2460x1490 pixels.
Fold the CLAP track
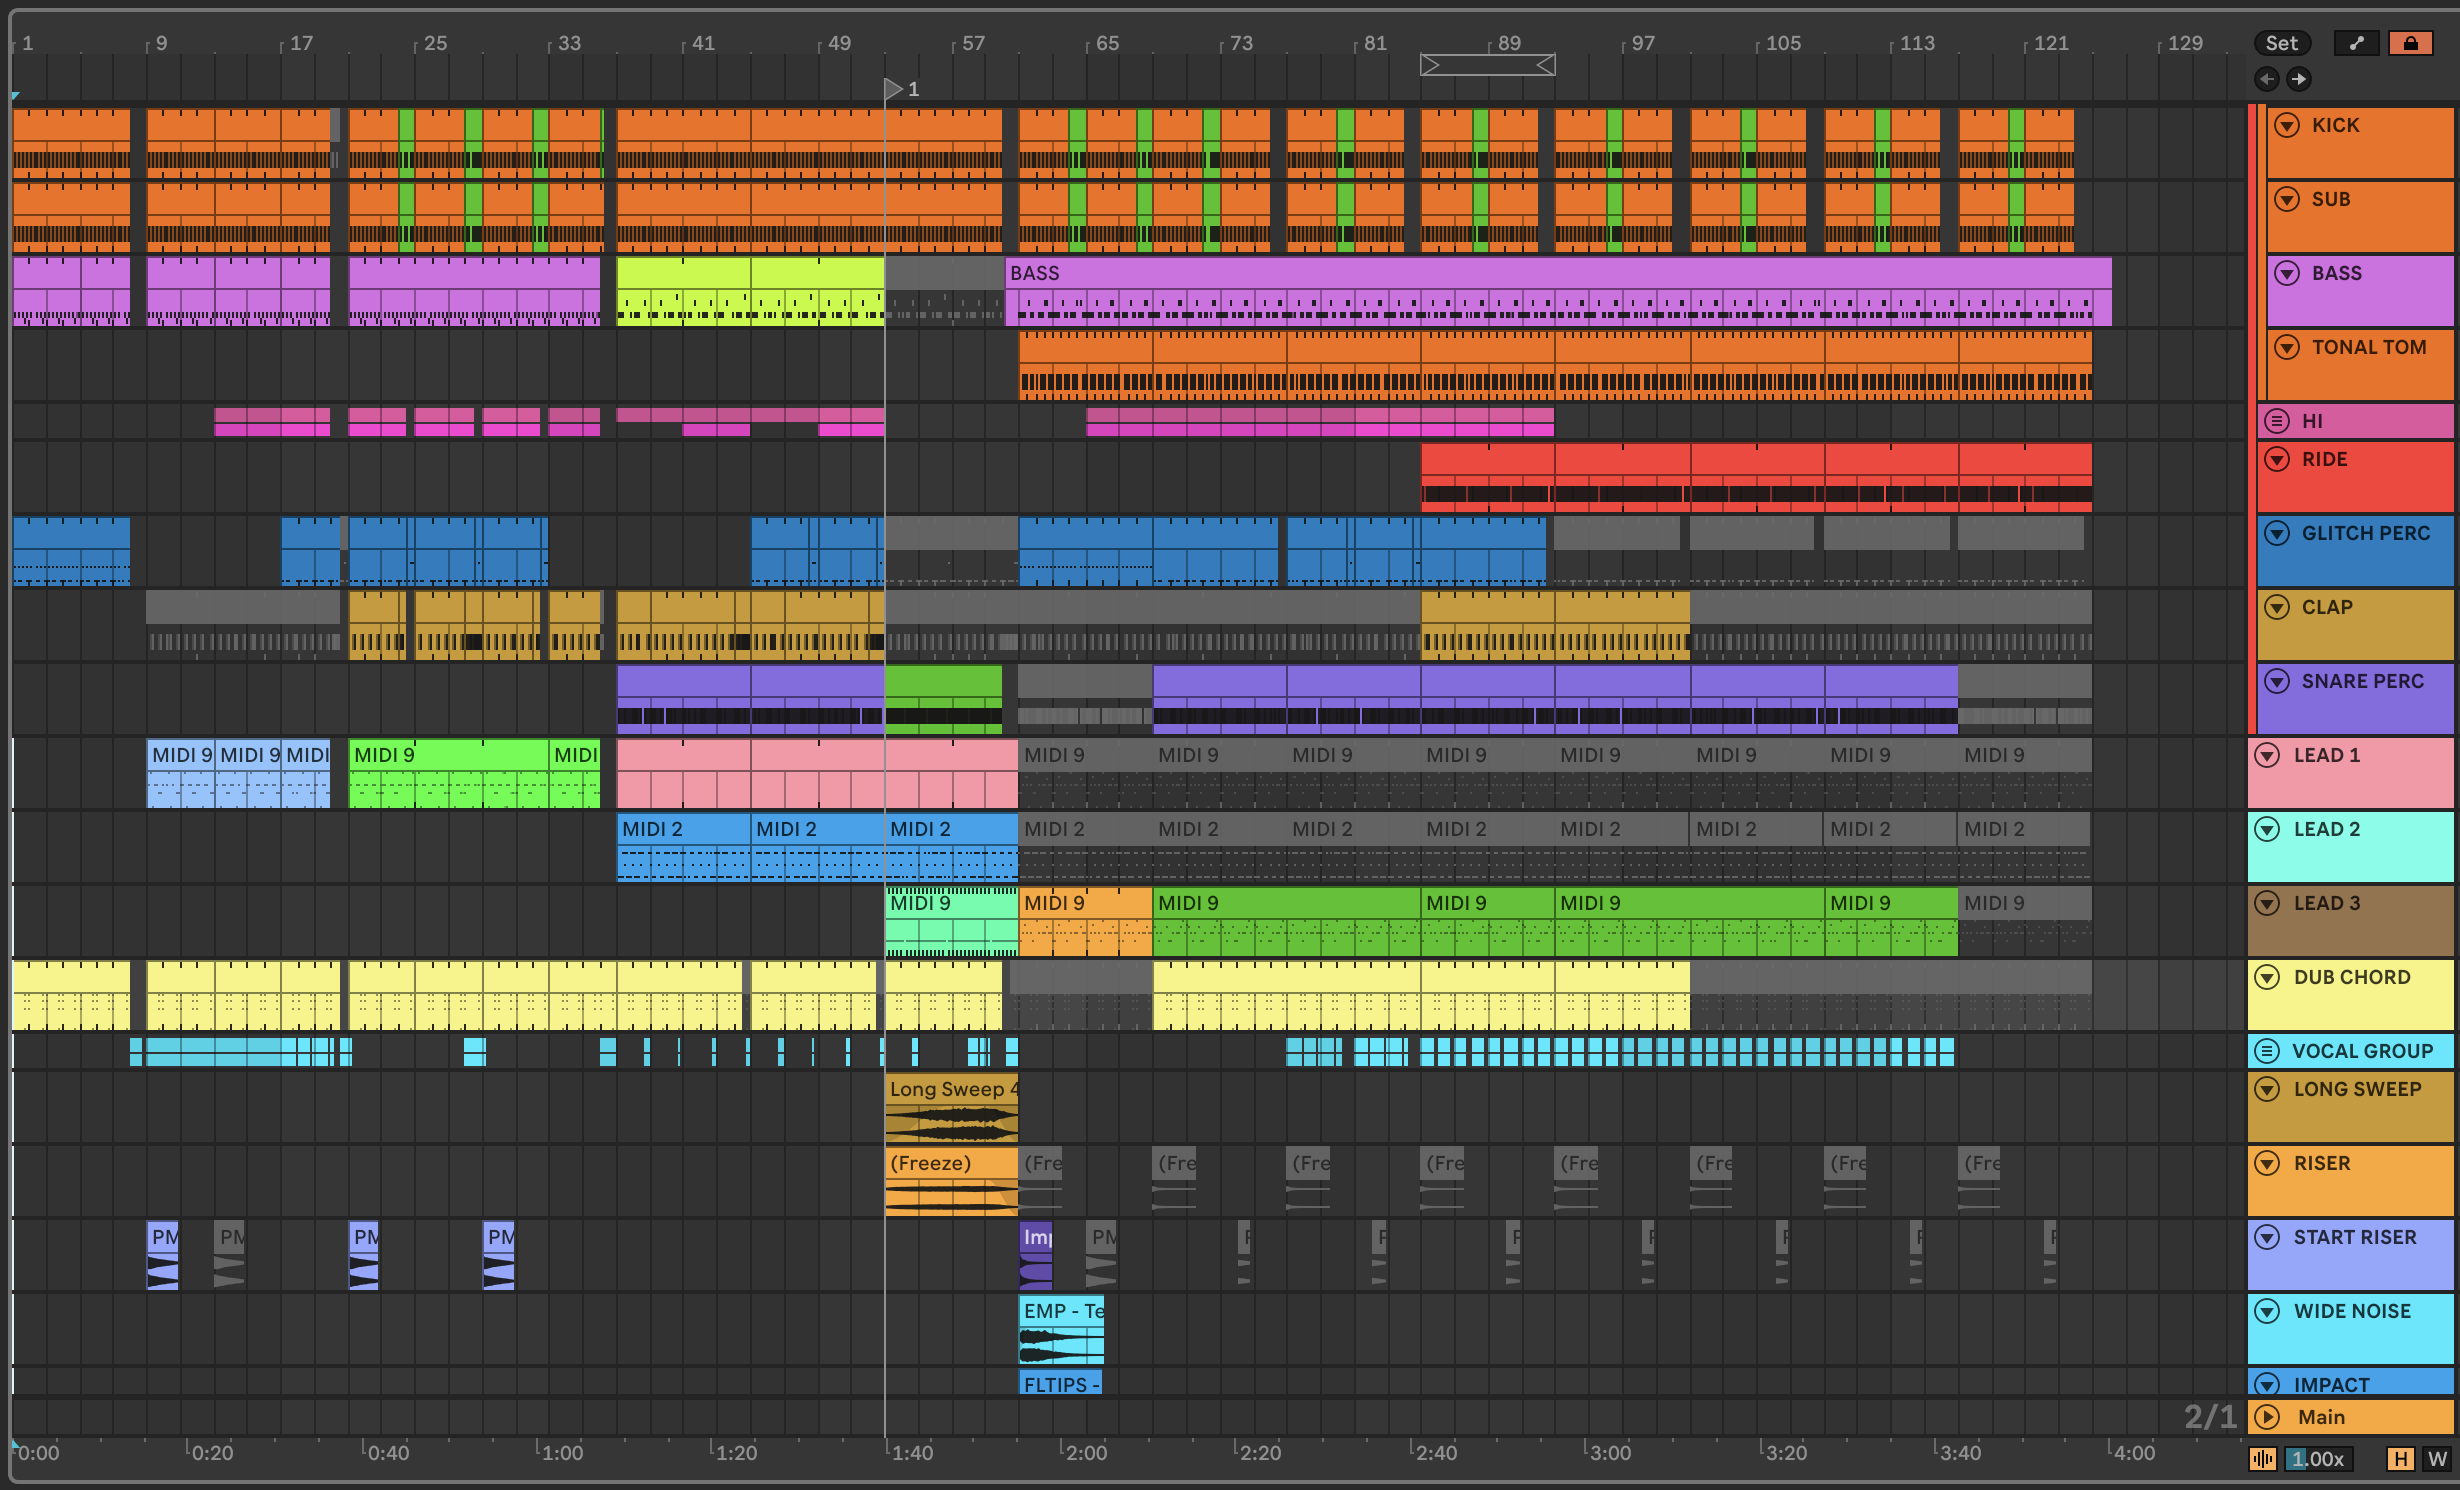pyautogui.click(x=2277, y=607)
